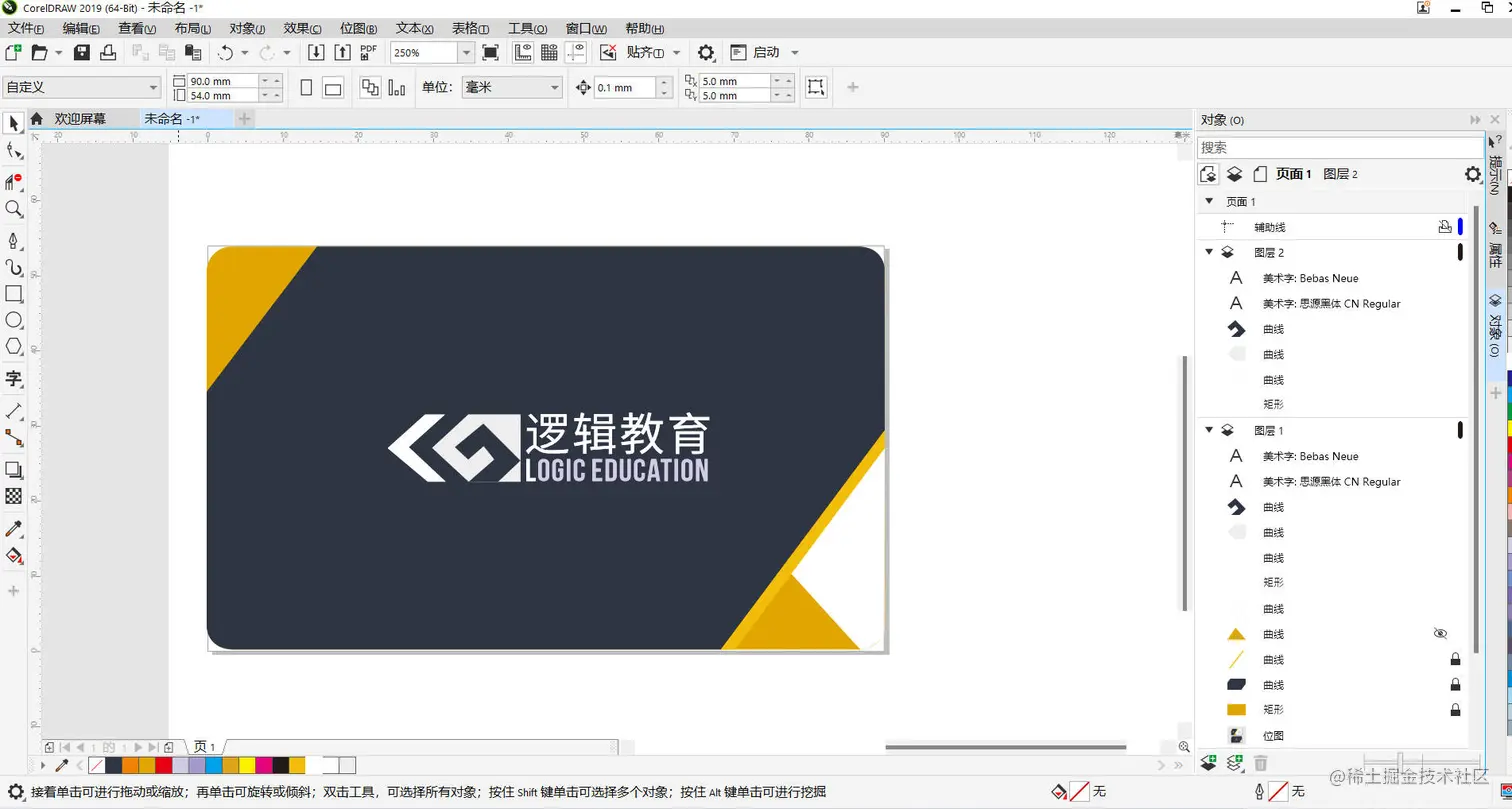
Task: Select the Crop tool
Action: (x=14, y=181)
